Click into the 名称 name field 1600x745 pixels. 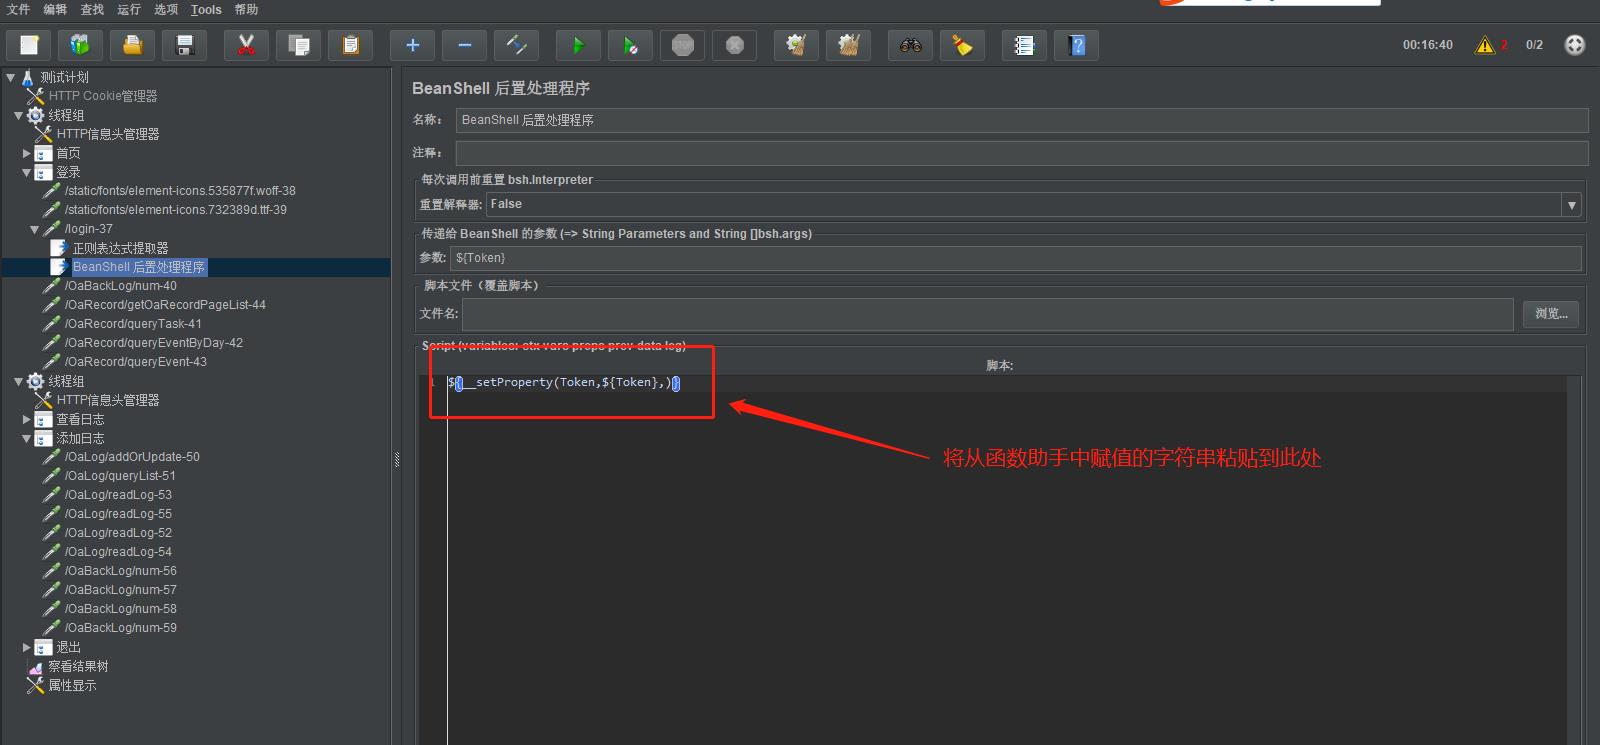tap(1022, 120)
